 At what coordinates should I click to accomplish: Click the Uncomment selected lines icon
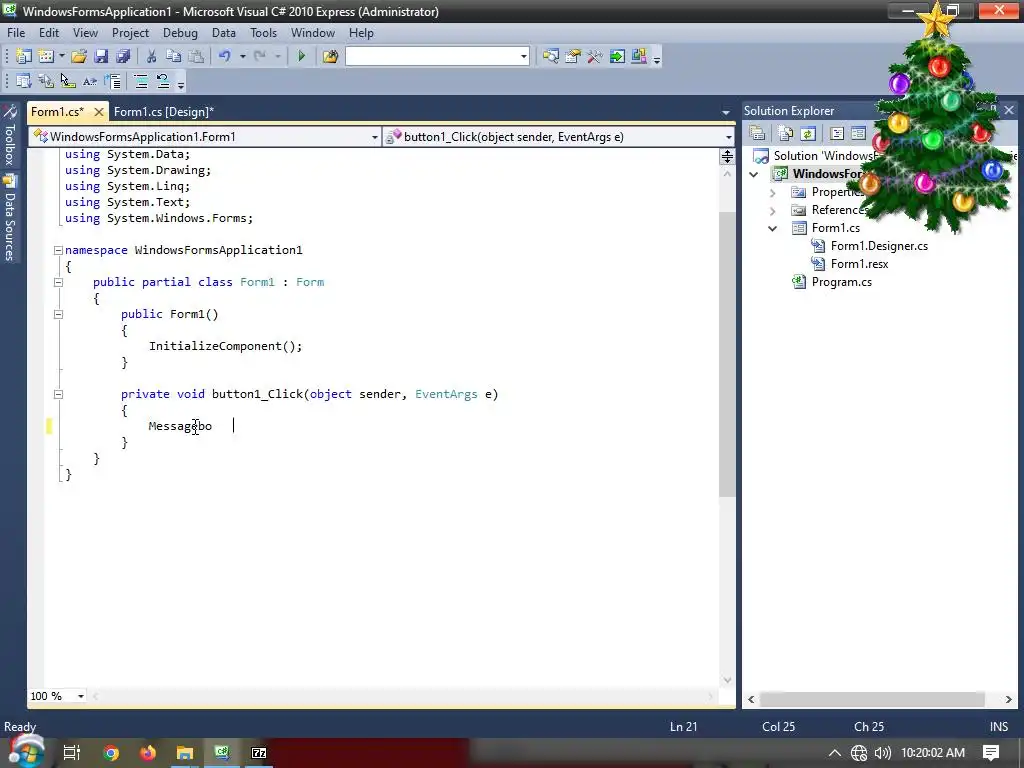[x=163, y=82]
